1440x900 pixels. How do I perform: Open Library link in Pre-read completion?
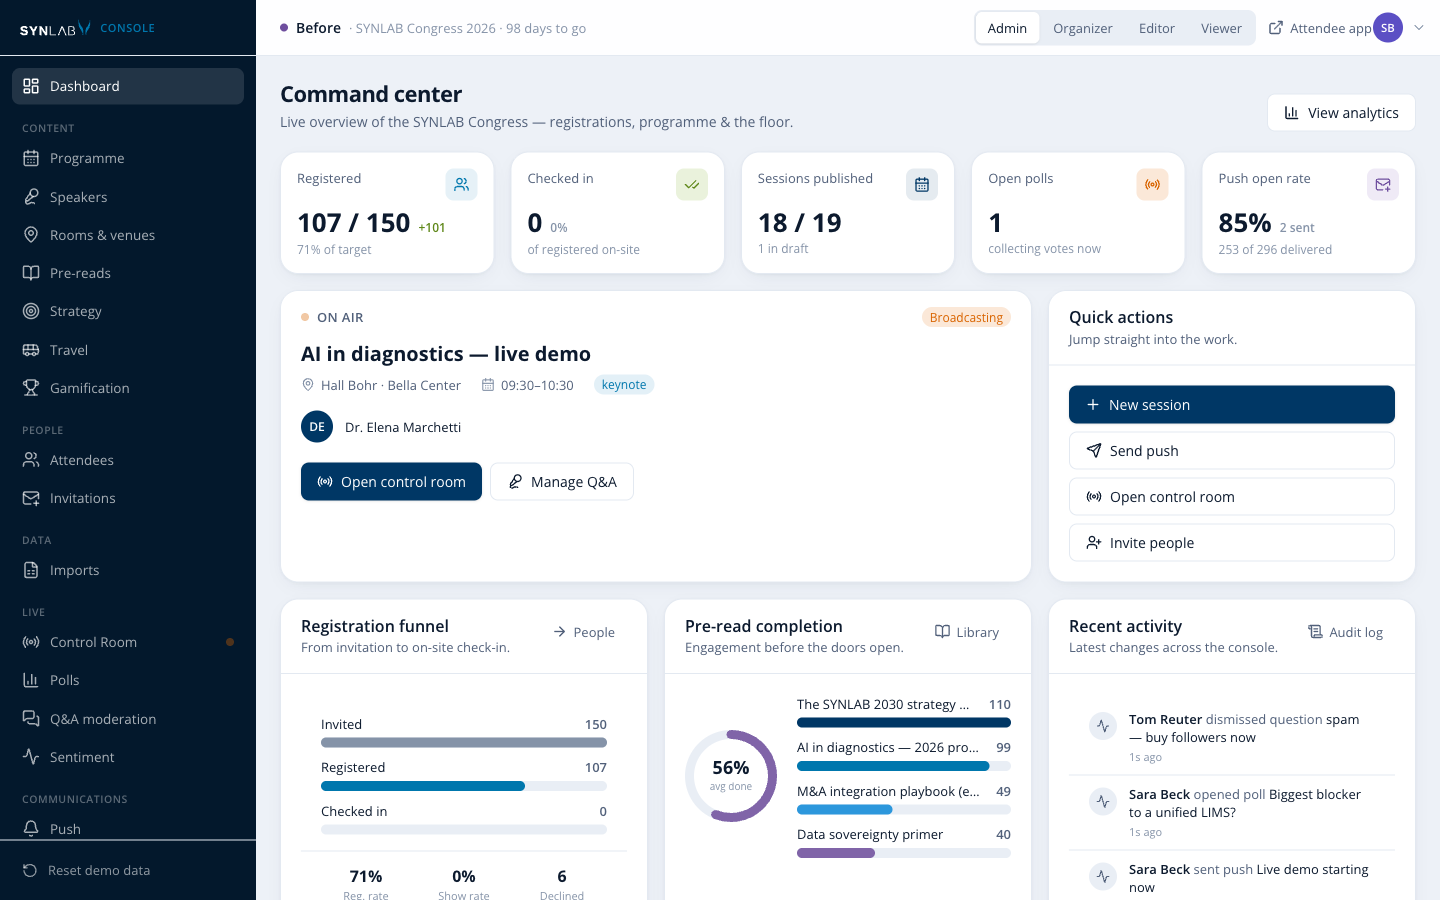click(967, 632)
